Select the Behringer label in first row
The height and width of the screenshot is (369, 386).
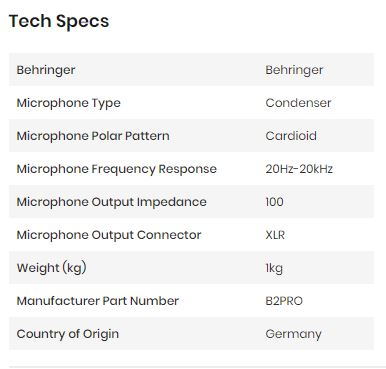46,70
